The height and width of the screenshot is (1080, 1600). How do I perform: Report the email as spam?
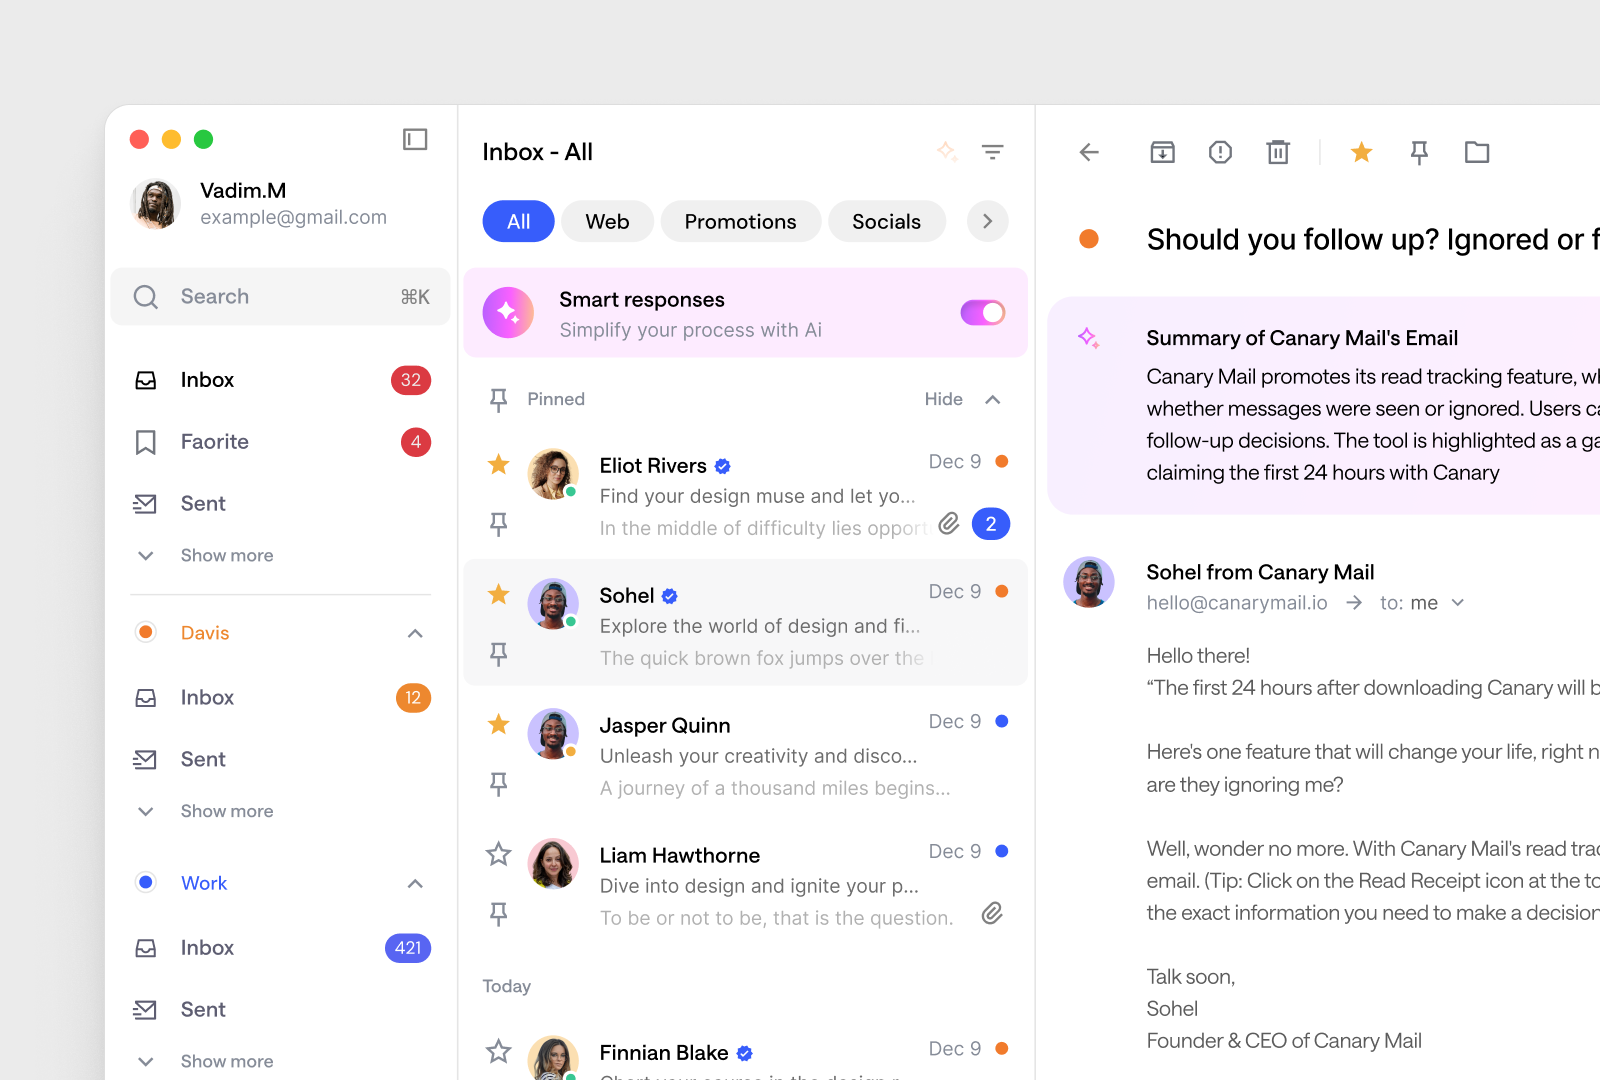coord(1219,152)
